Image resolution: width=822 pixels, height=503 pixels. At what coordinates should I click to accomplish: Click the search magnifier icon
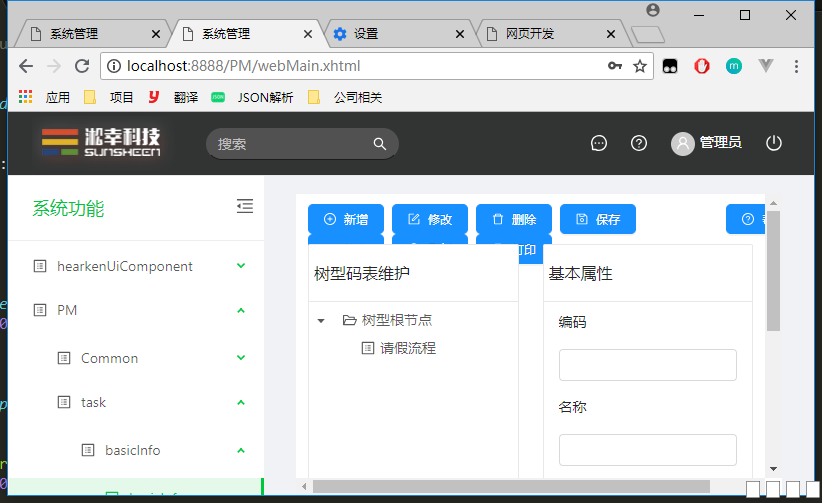380,144
